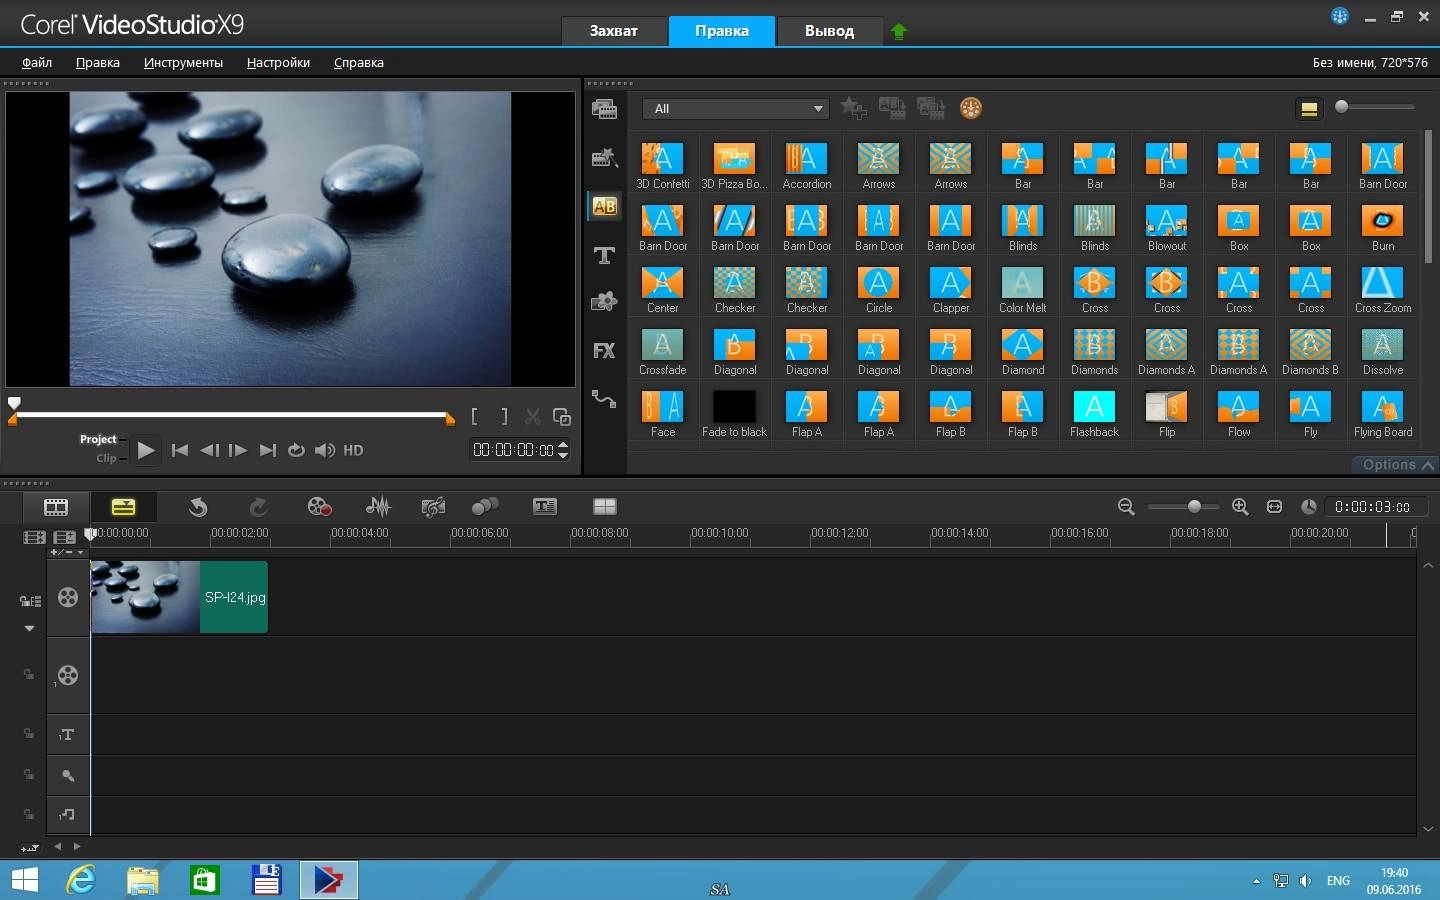This screenshot has height=900, width=1440.
Task: Adjust the library thumbnail size slider
Action: [1342, 107]
